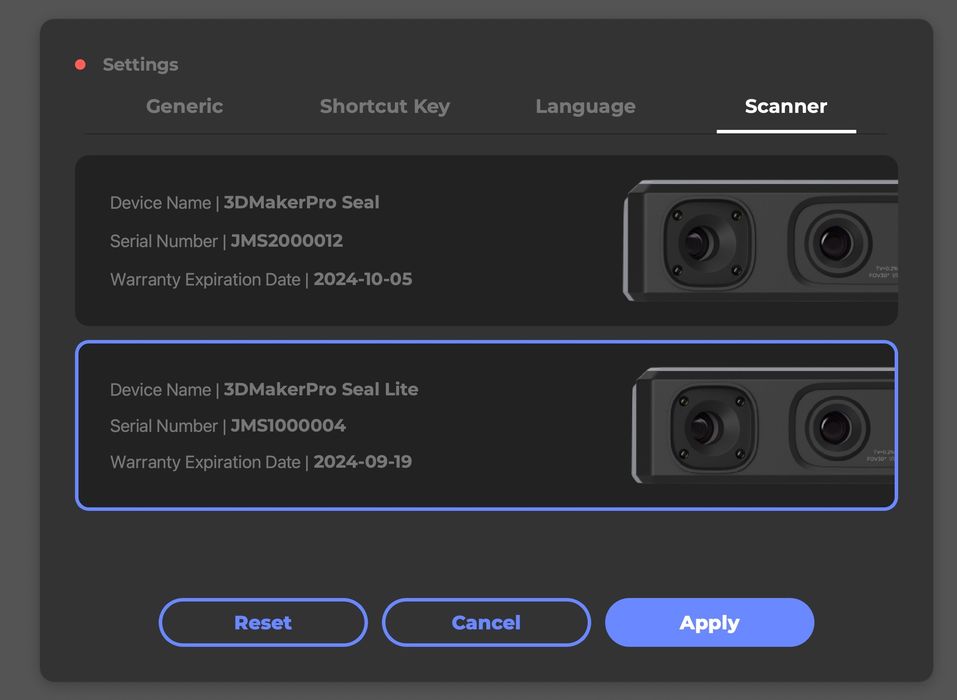Click right camera lens on Seal Lite image
The width and height of the screenshot is (957, 700).
(836, 427)
